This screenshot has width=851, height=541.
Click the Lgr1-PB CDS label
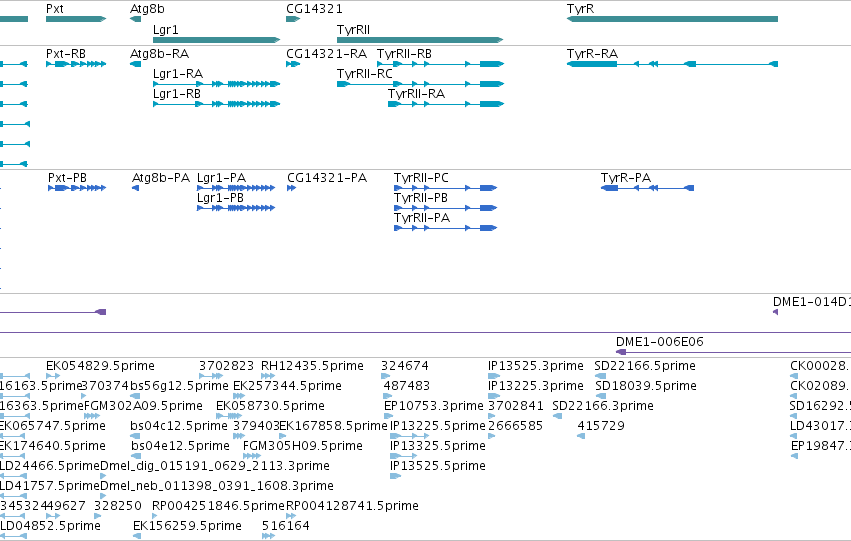(220, 198)
